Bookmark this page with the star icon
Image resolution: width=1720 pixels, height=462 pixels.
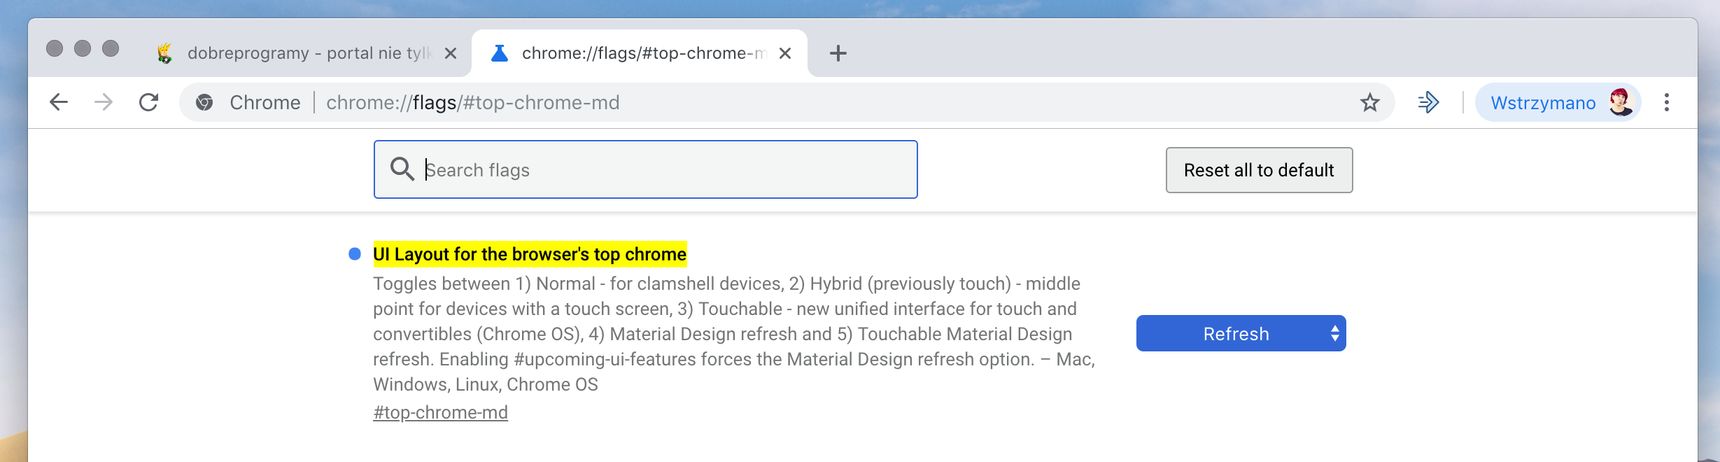click(1370, 102)
